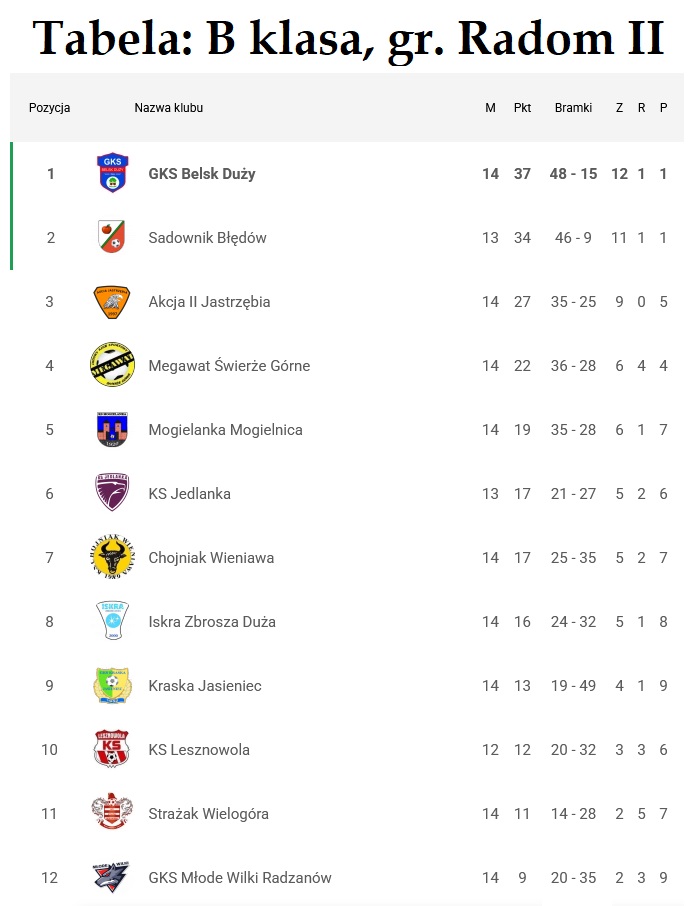Click the Strażak Wielogóra club crest
This screenshot has width=697, height=906.
112,813
